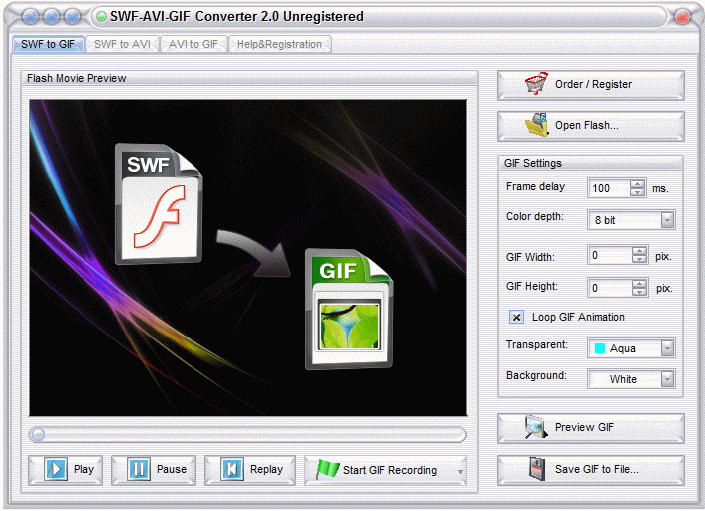The width and height of the screenshot is (705, 511).
Task: Decrease GIF Width with the down arrow
Action: click(639, 259)
